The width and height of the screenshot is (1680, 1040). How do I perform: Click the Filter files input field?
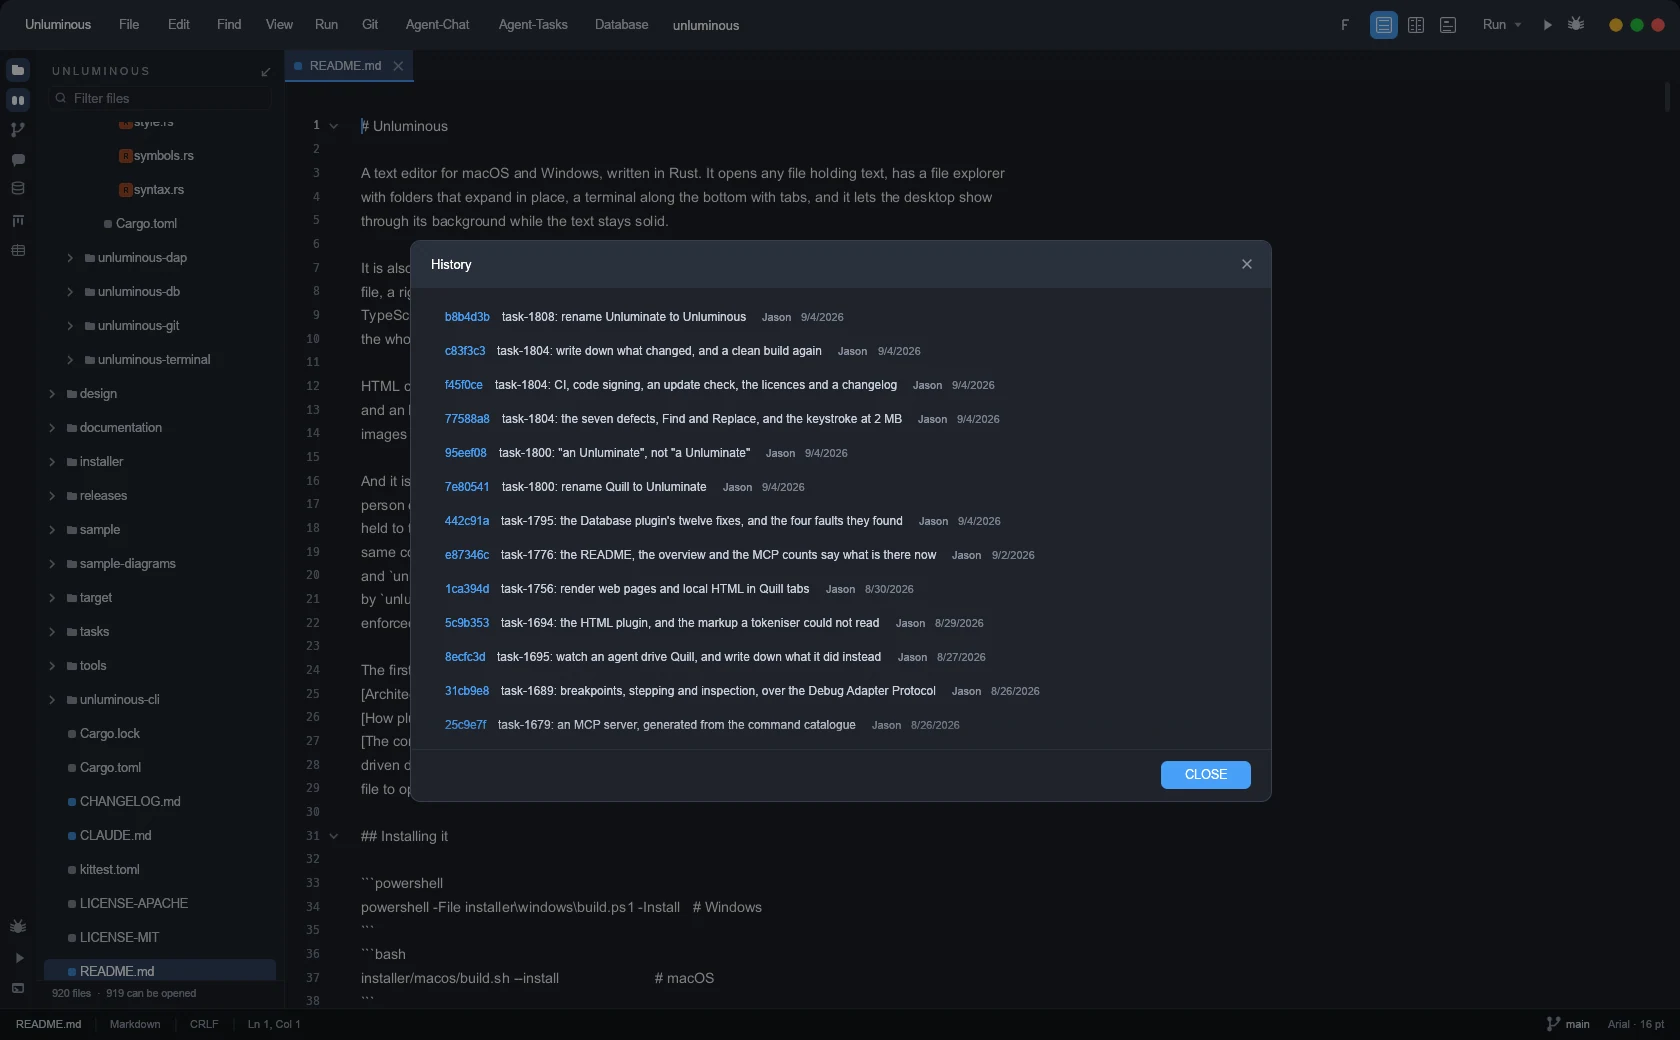click(x=160, y=98)
